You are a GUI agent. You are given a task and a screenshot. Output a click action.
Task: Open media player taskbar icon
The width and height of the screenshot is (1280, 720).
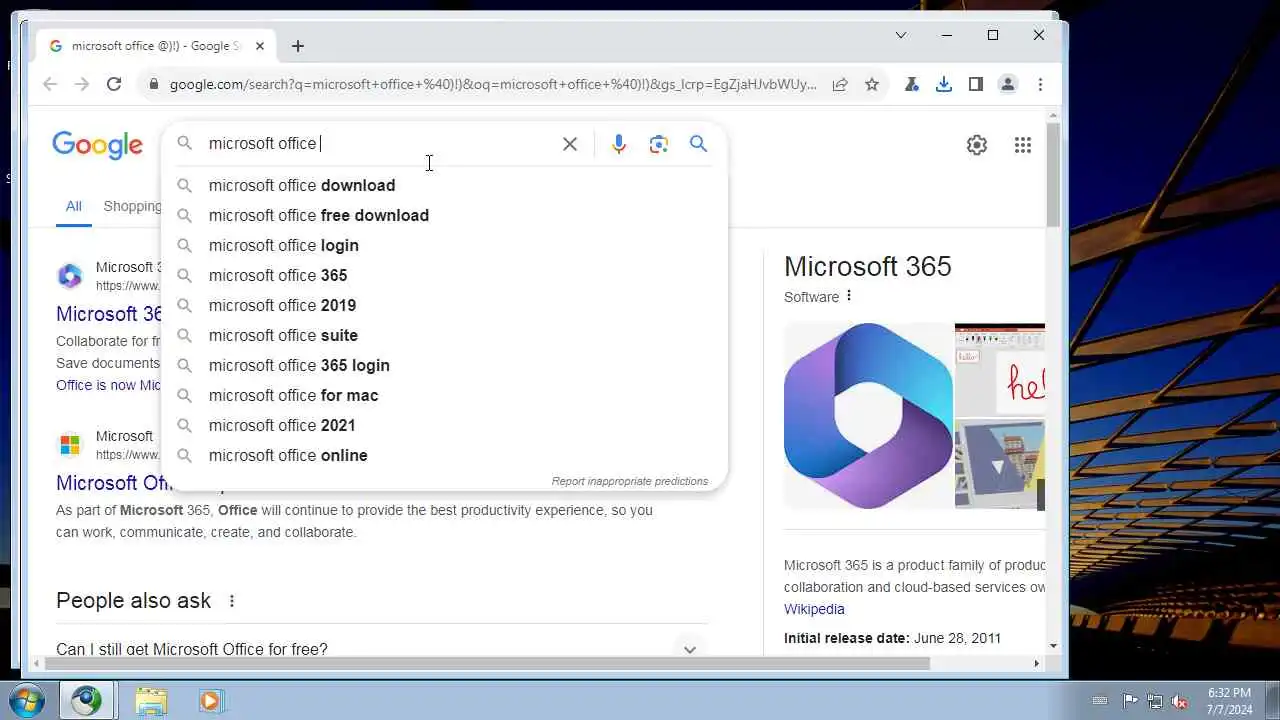pos(209,700)
